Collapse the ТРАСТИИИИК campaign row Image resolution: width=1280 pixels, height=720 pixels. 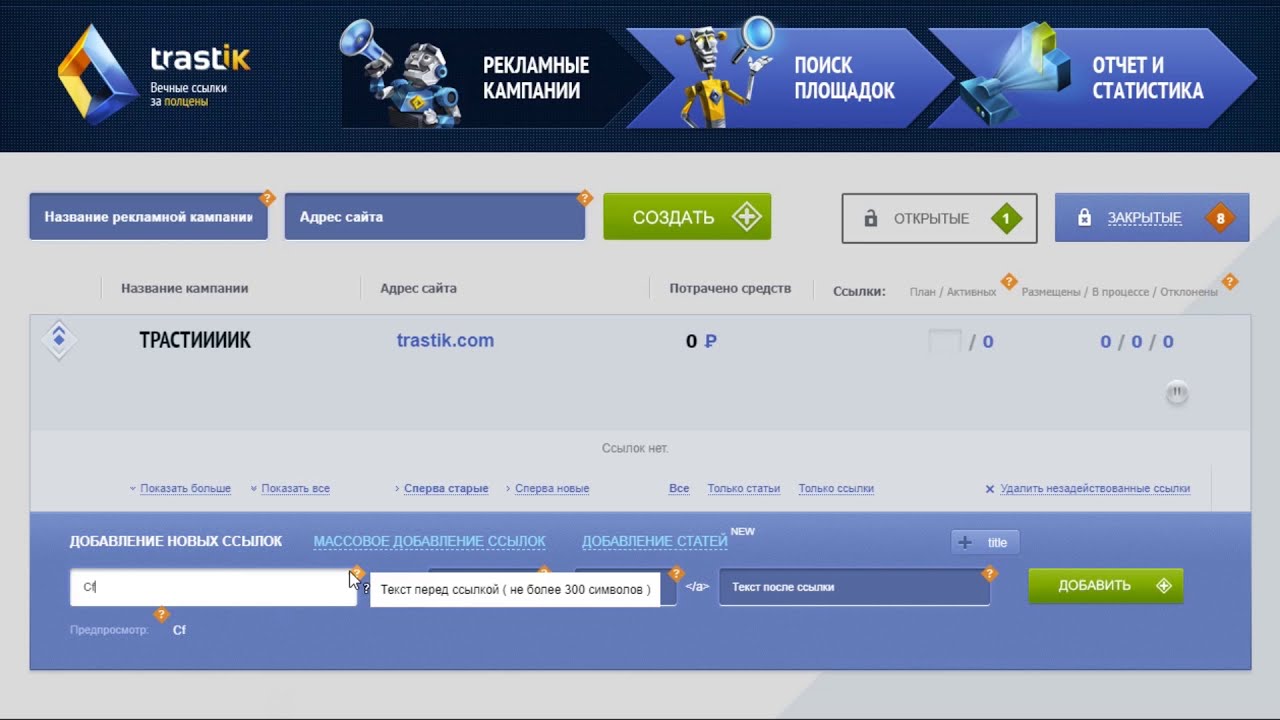59,340
